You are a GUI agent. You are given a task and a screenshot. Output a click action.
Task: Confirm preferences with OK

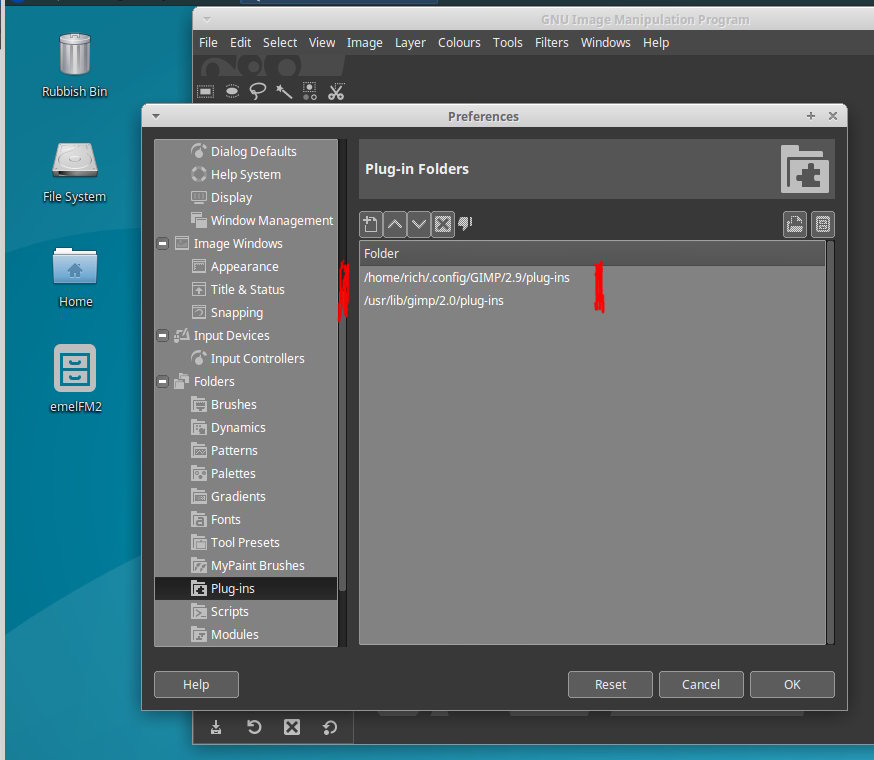point(792,684)
